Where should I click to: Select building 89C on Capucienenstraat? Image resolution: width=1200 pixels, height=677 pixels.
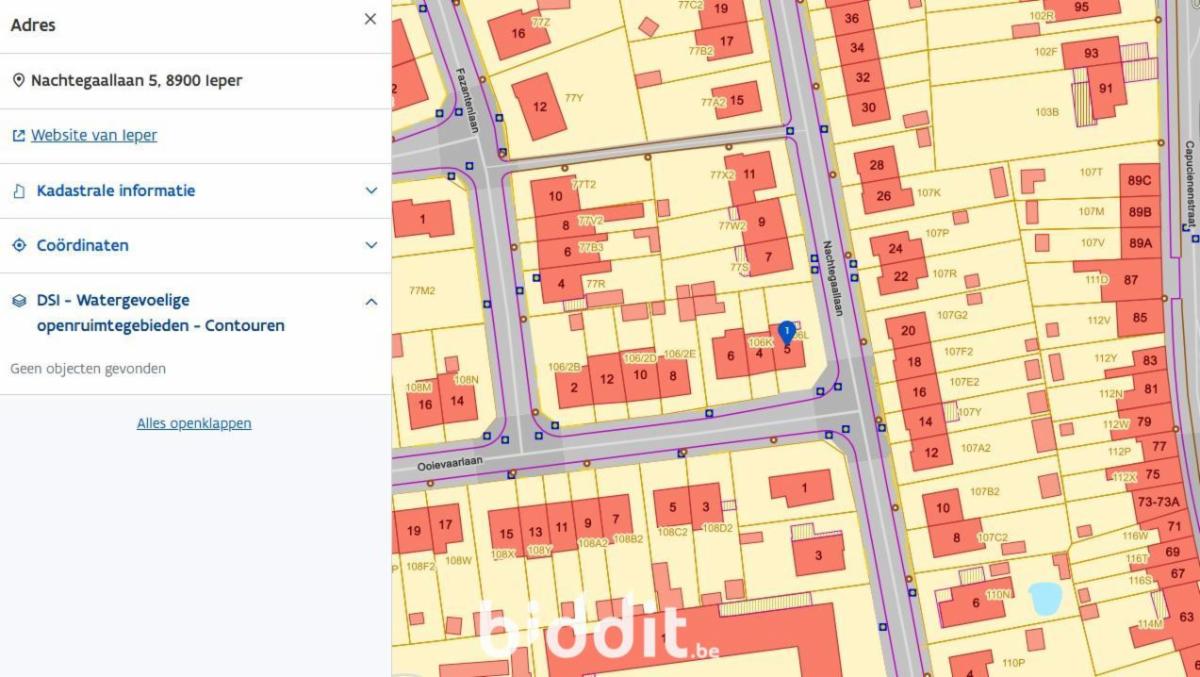tap(1139, 181)
